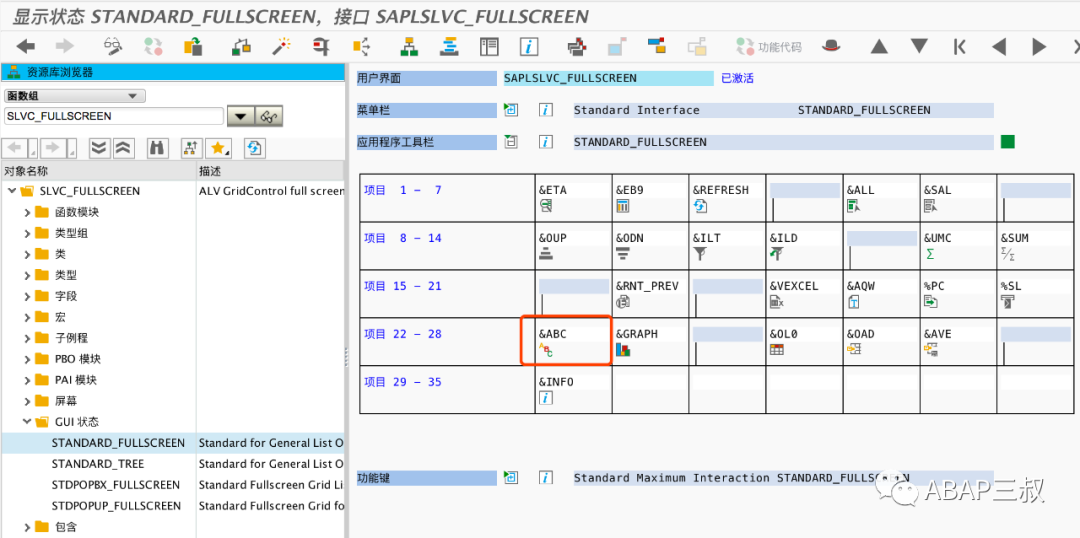Click the up triangle in top toolbar
Screen dimensions: 1080x538
[878, 47]
